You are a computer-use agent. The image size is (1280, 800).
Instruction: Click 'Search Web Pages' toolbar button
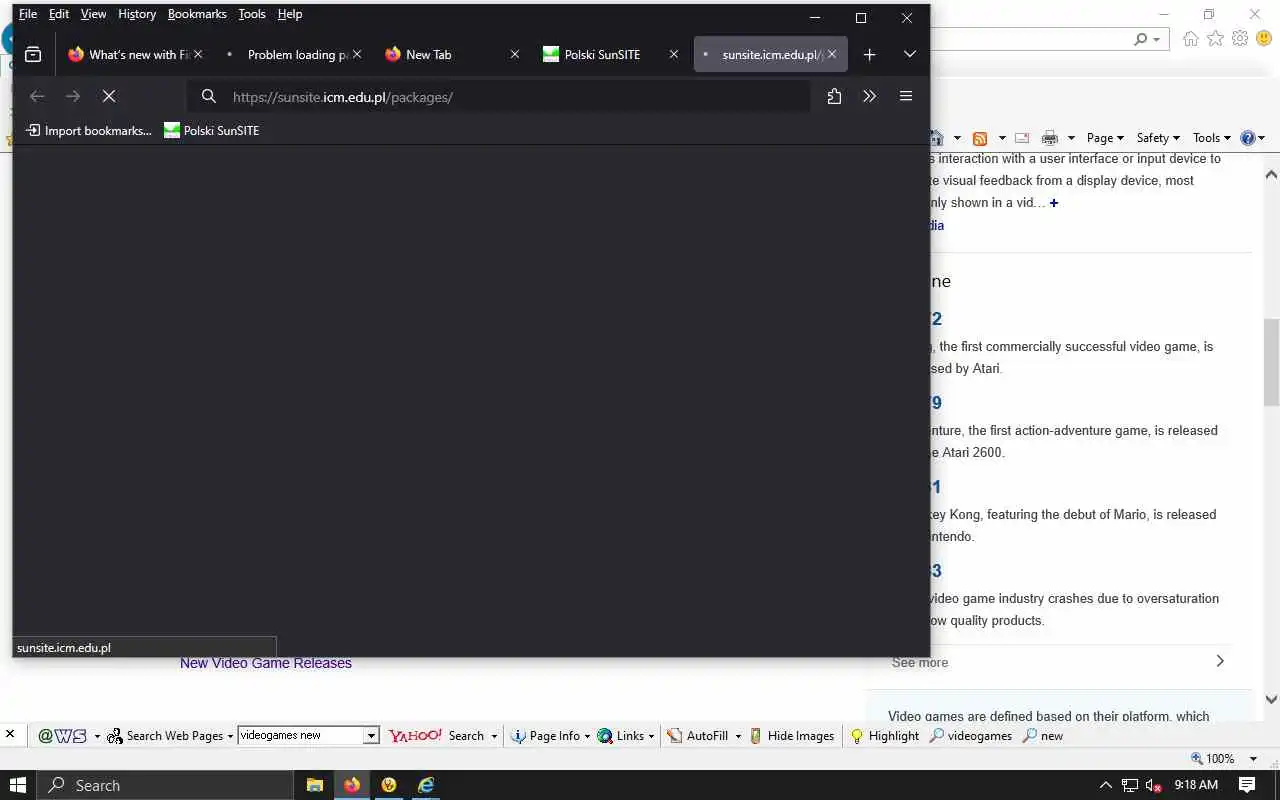(171, 736)
